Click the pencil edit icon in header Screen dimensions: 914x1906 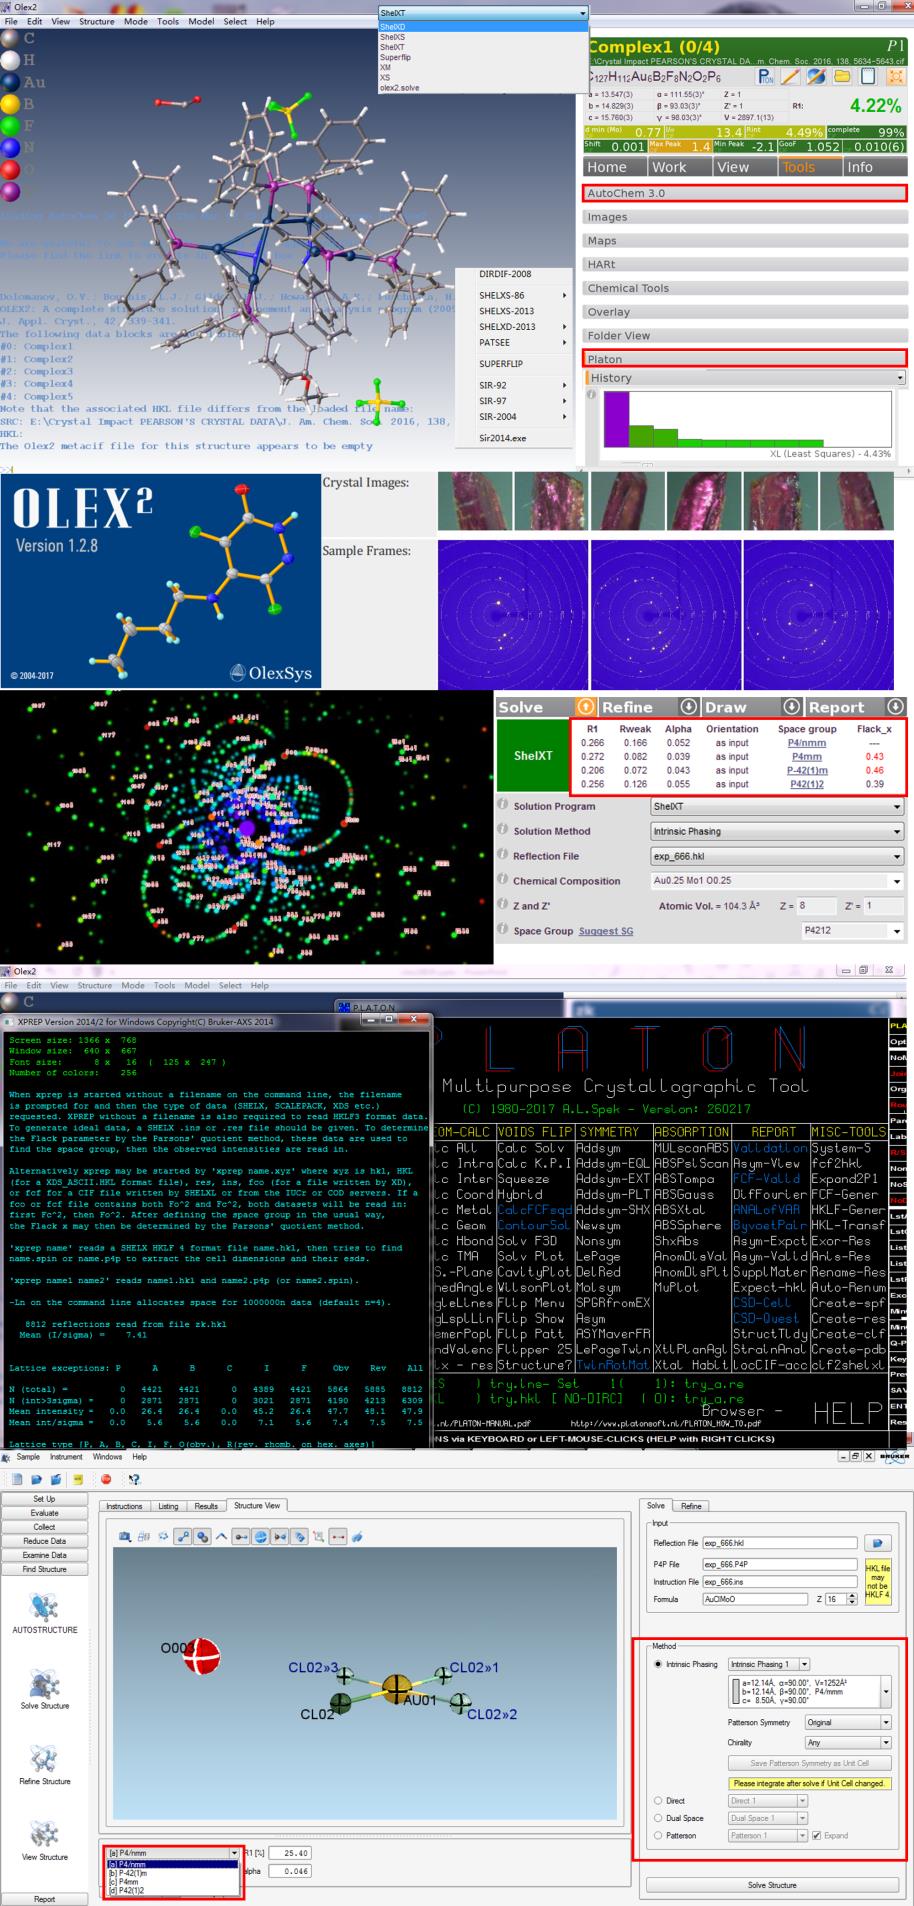point(790,76)
